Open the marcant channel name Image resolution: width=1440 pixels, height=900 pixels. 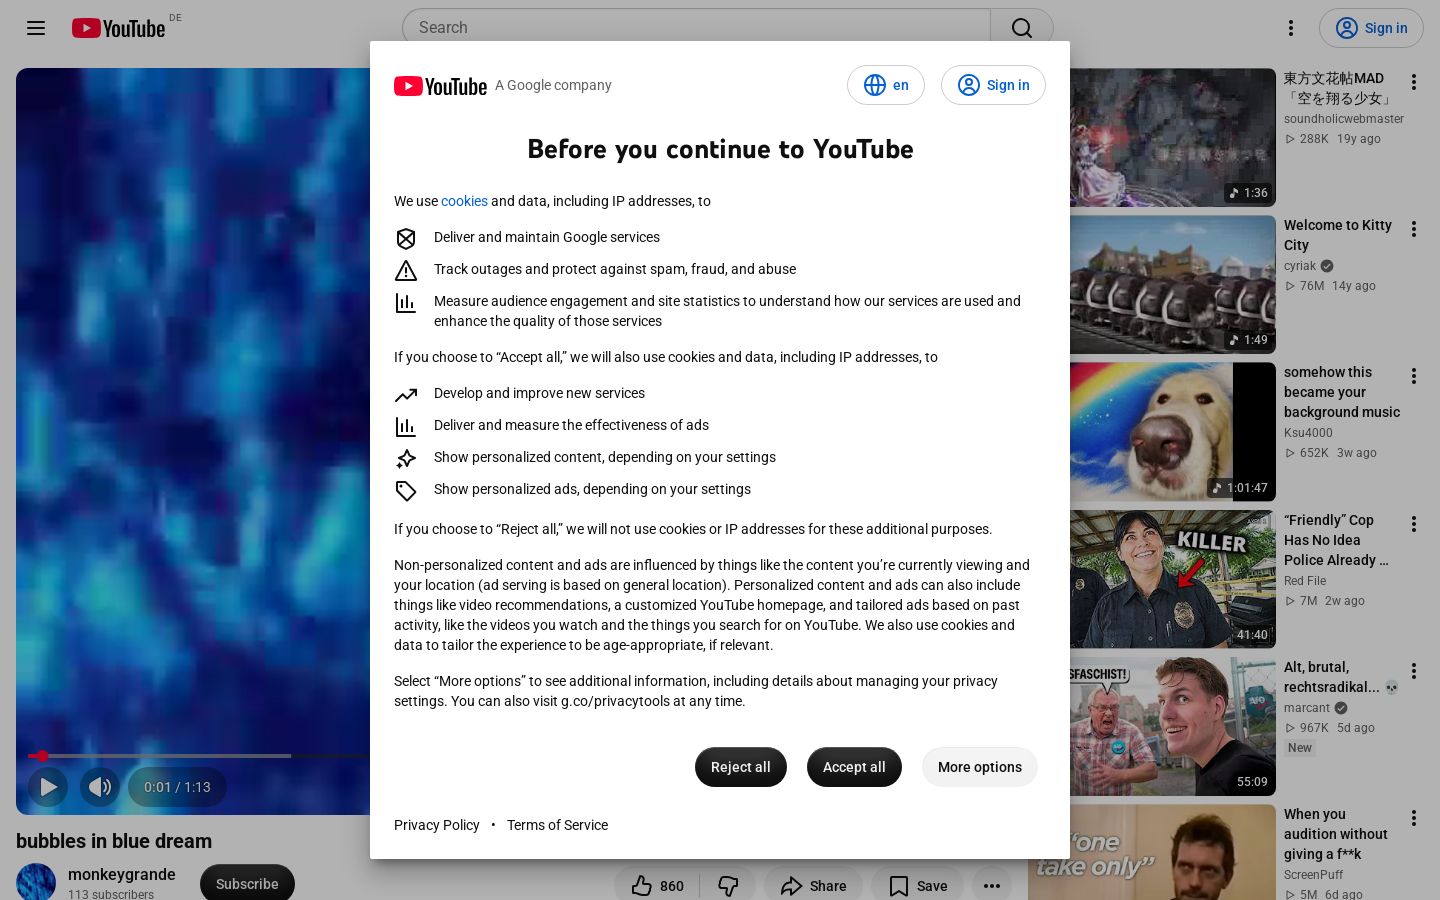coord(1307,708)
